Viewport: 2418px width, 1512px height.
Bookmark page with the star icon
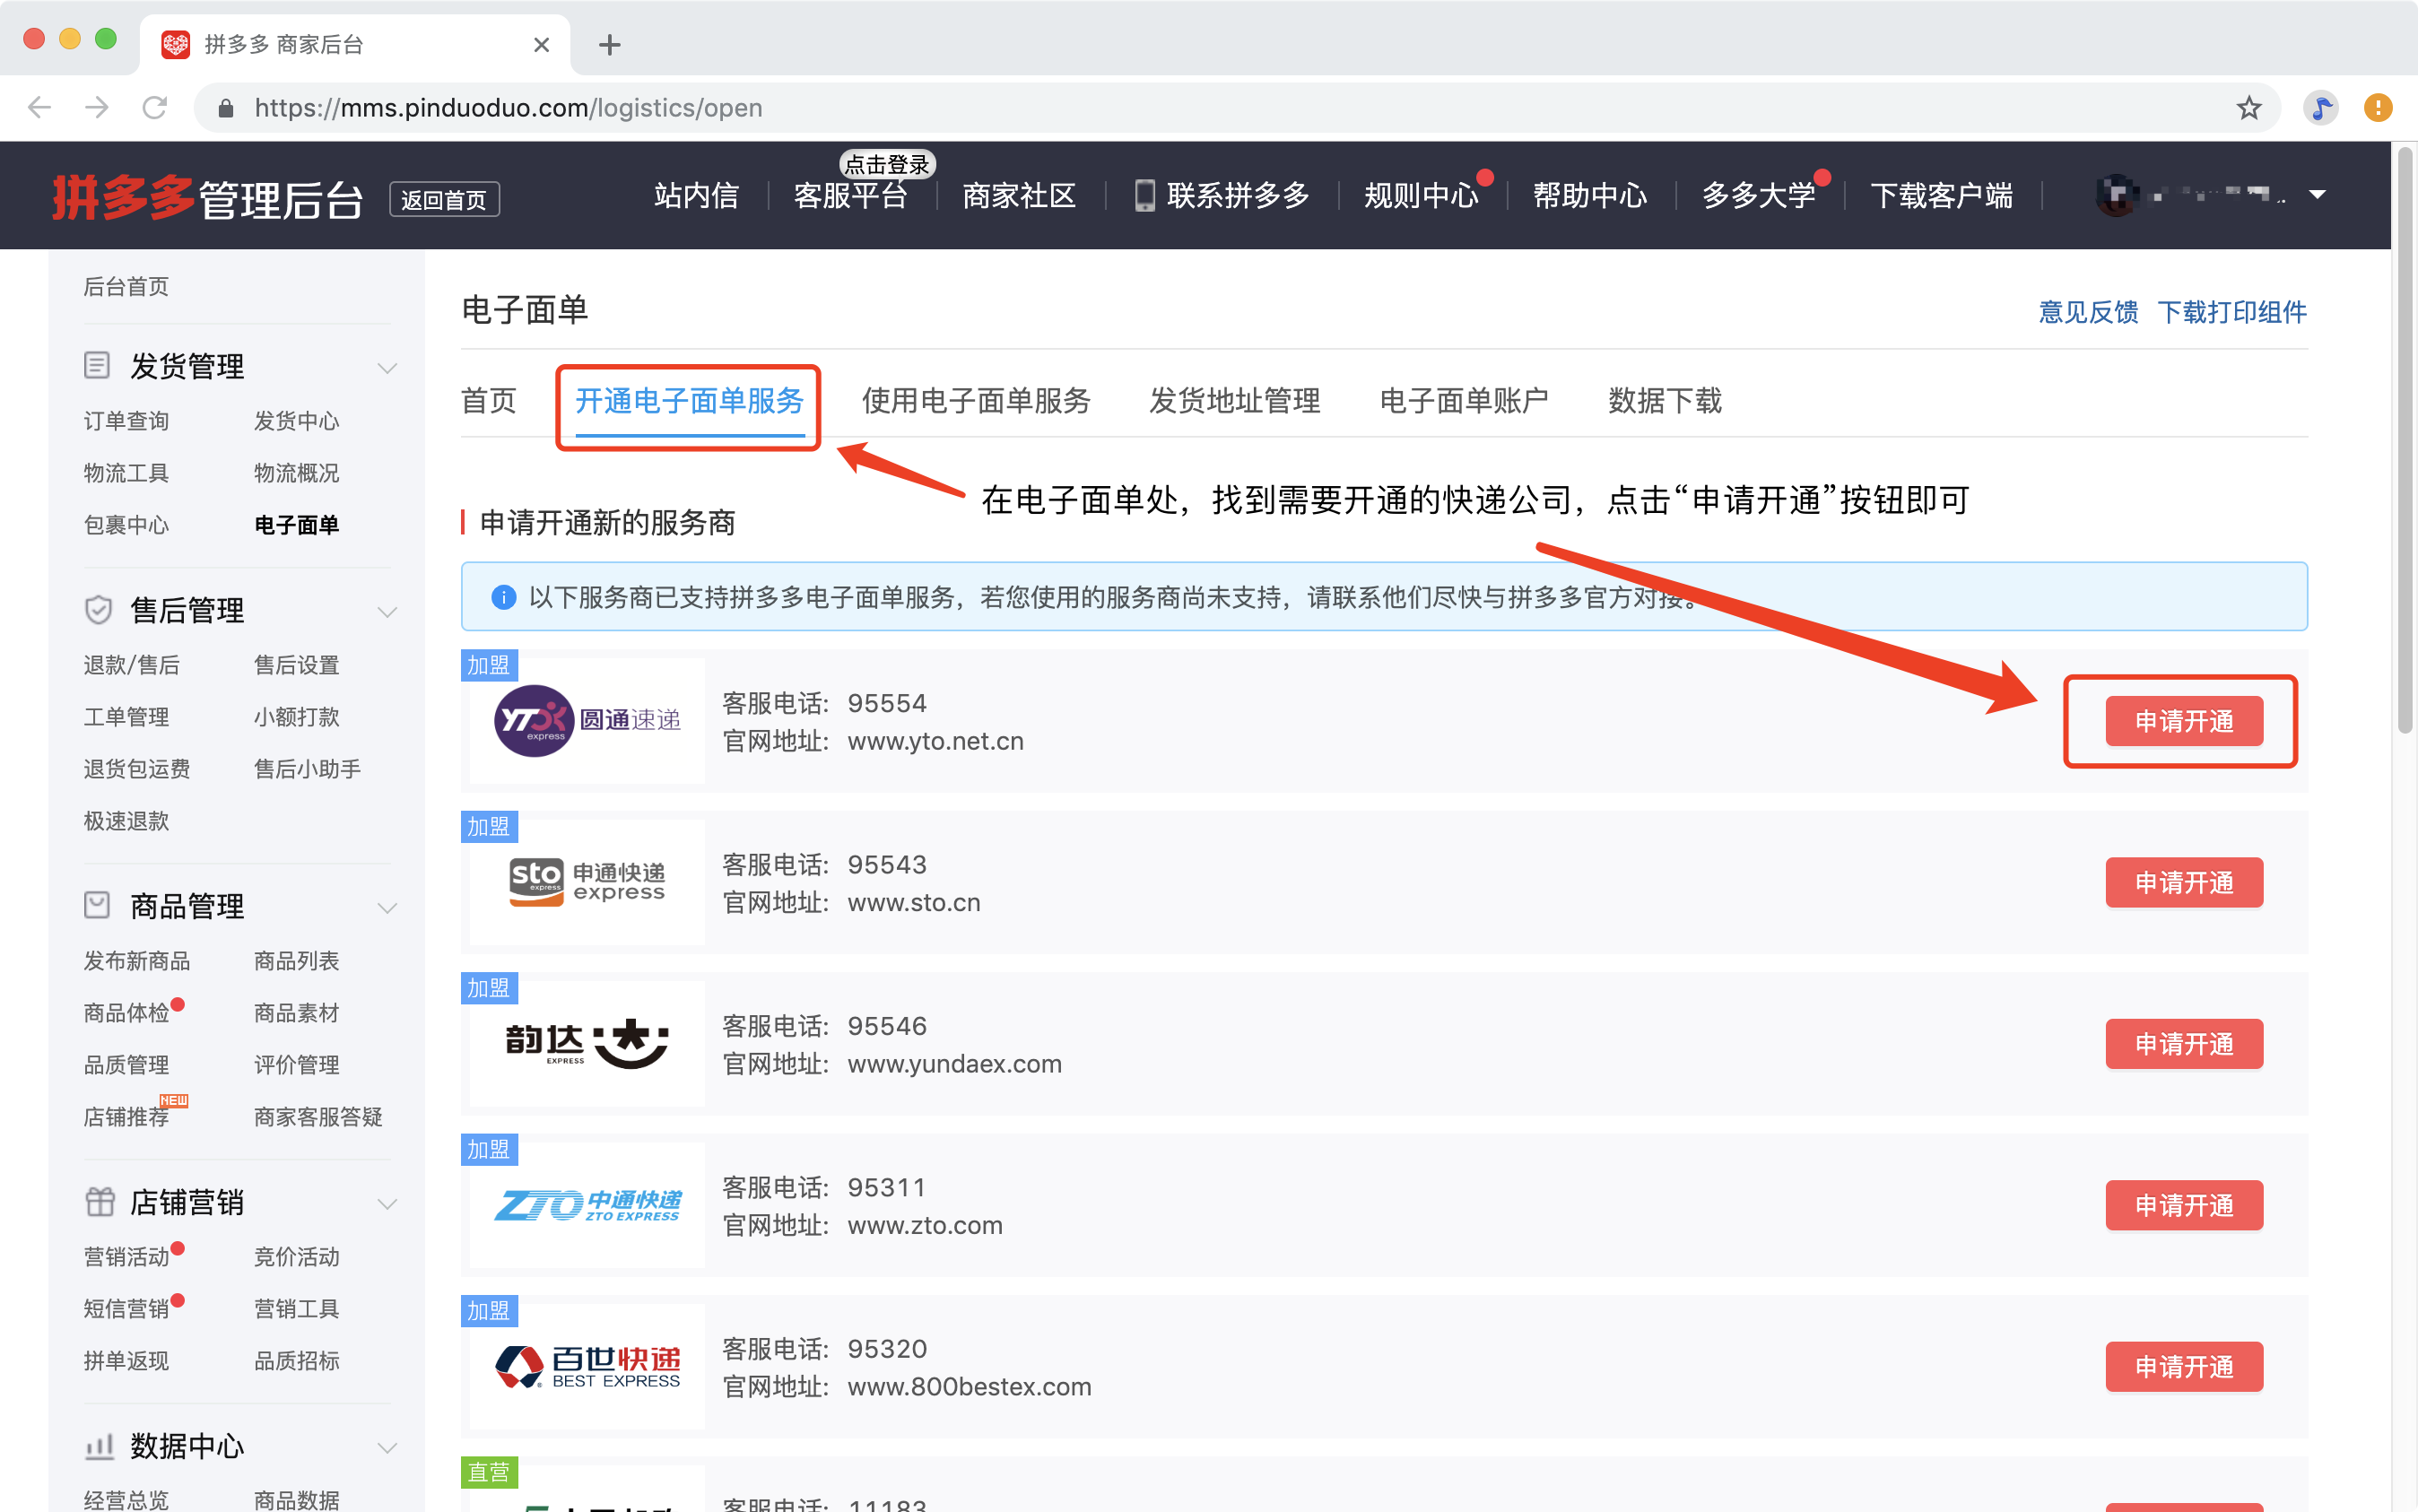[2249, 107]
